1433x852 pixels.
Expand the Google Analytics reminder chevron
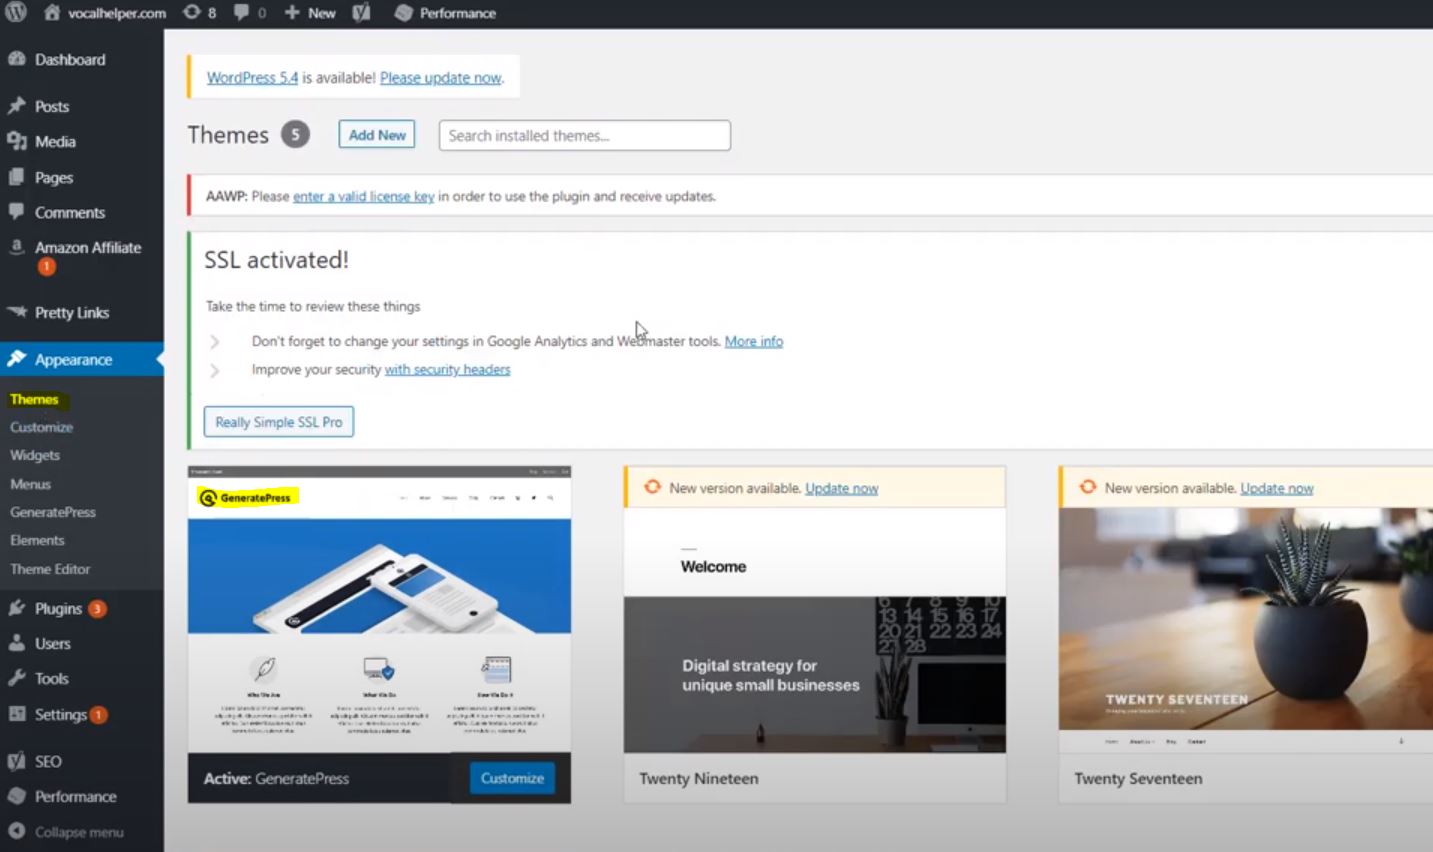tap(214, 341)
